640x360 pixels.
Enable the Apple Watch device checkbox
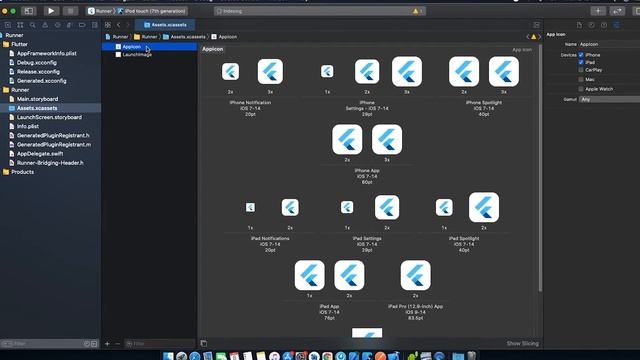(581, 89)
